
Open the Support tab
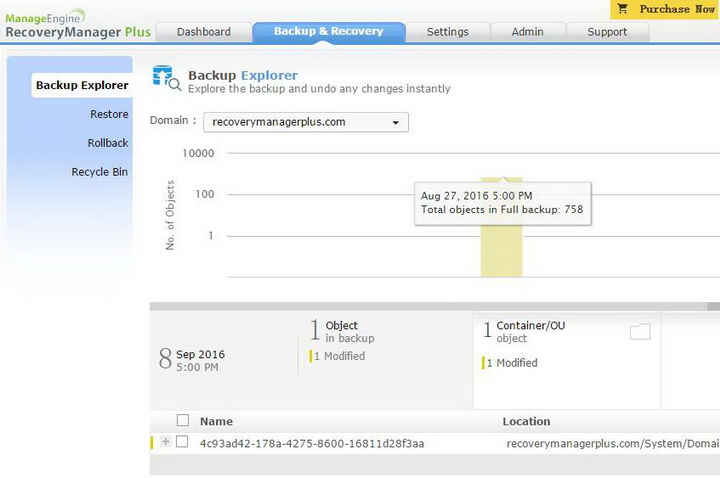point(608,32)
